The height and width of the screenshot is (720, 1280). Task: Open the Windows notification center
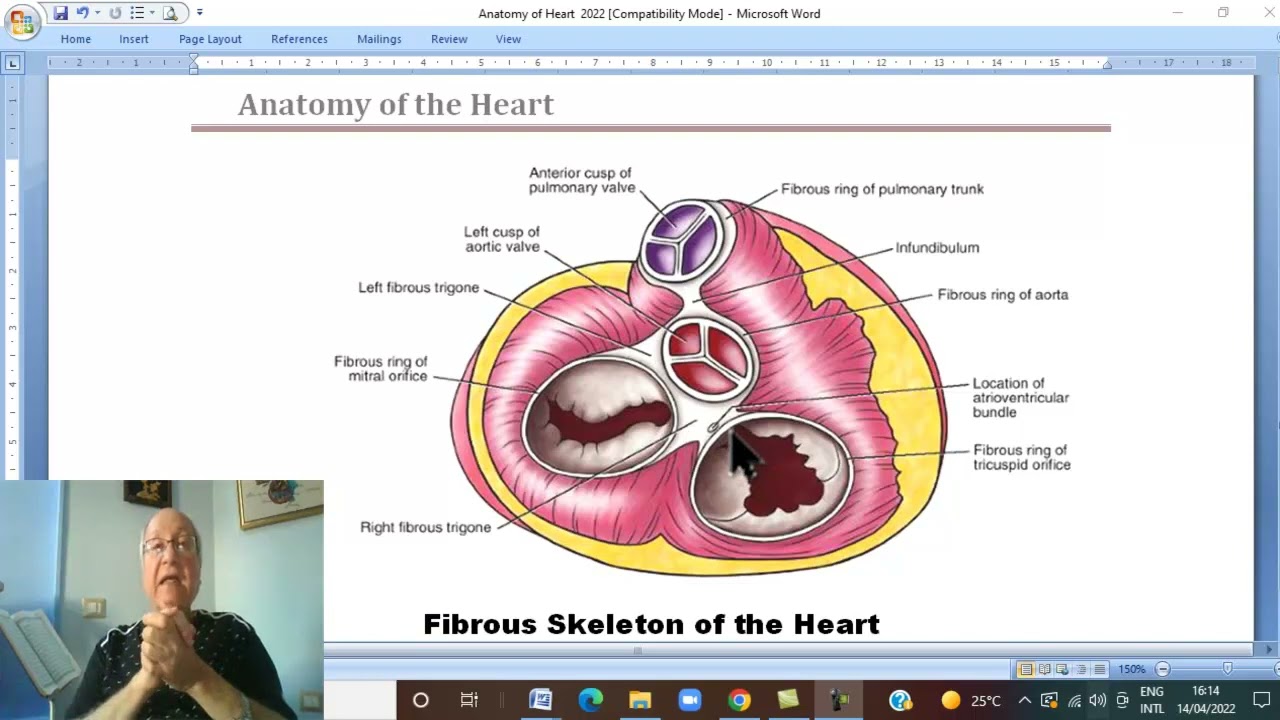tap(1261, 700)
